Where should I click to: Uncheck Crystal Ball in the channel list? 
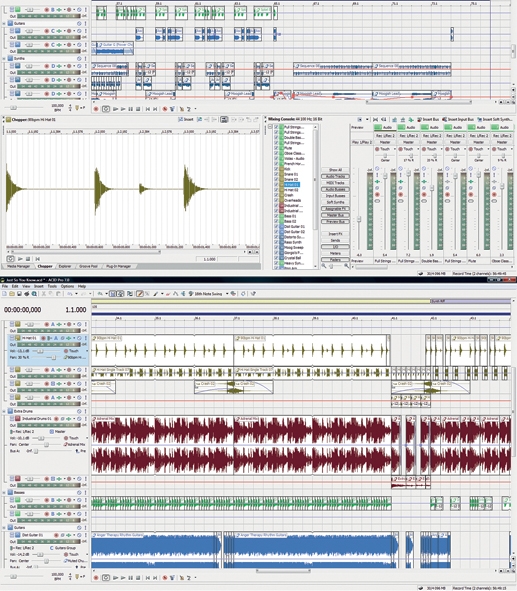tap(276, 258)
